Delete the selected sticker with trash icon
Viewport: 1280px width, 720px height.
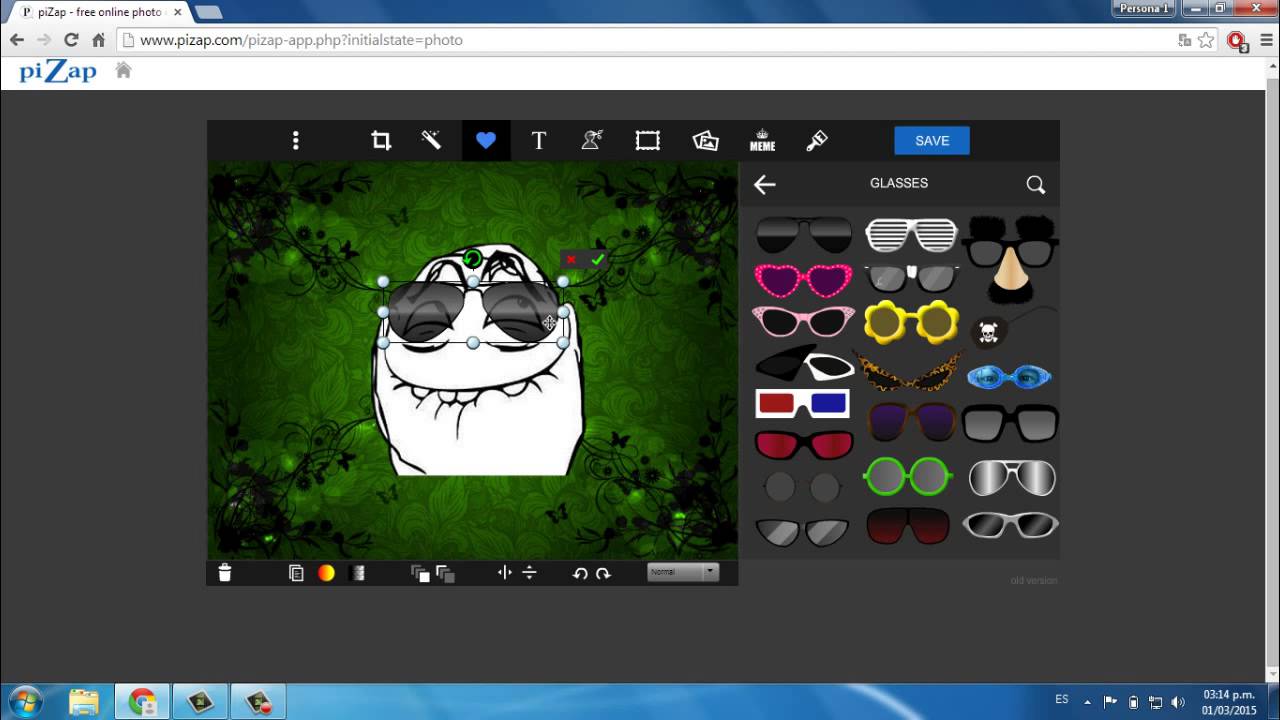point(225,573)
